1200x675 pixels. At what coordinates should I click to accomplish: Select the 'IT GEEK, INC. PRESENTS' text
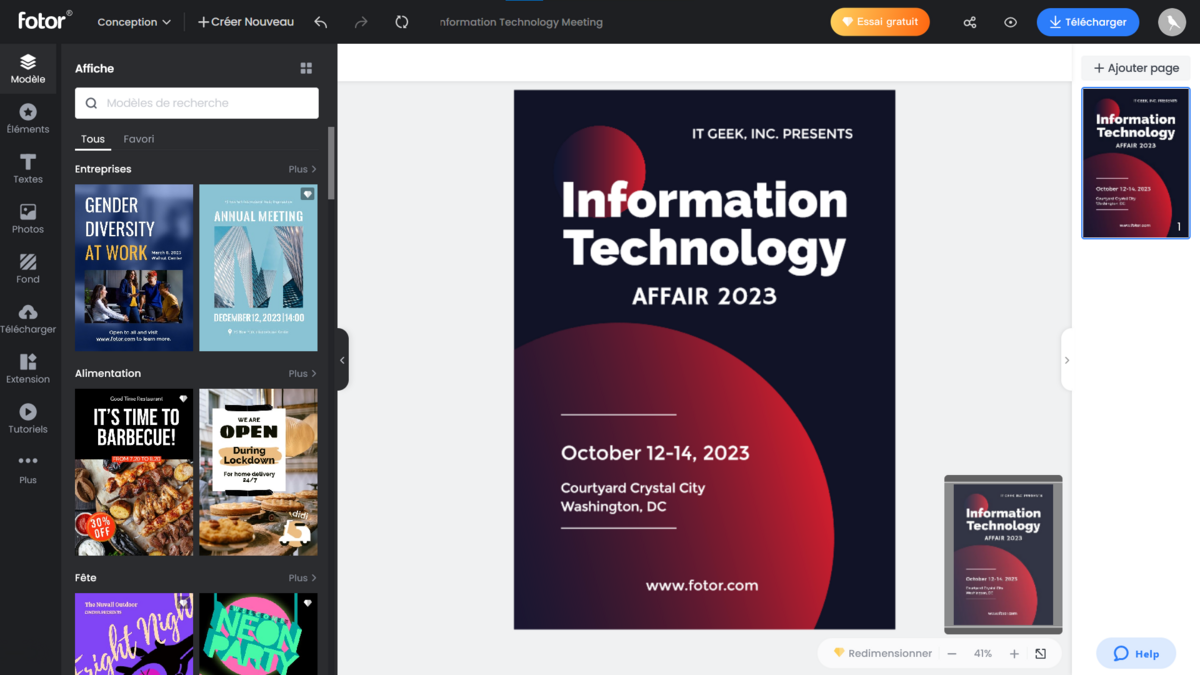[772, 134]
